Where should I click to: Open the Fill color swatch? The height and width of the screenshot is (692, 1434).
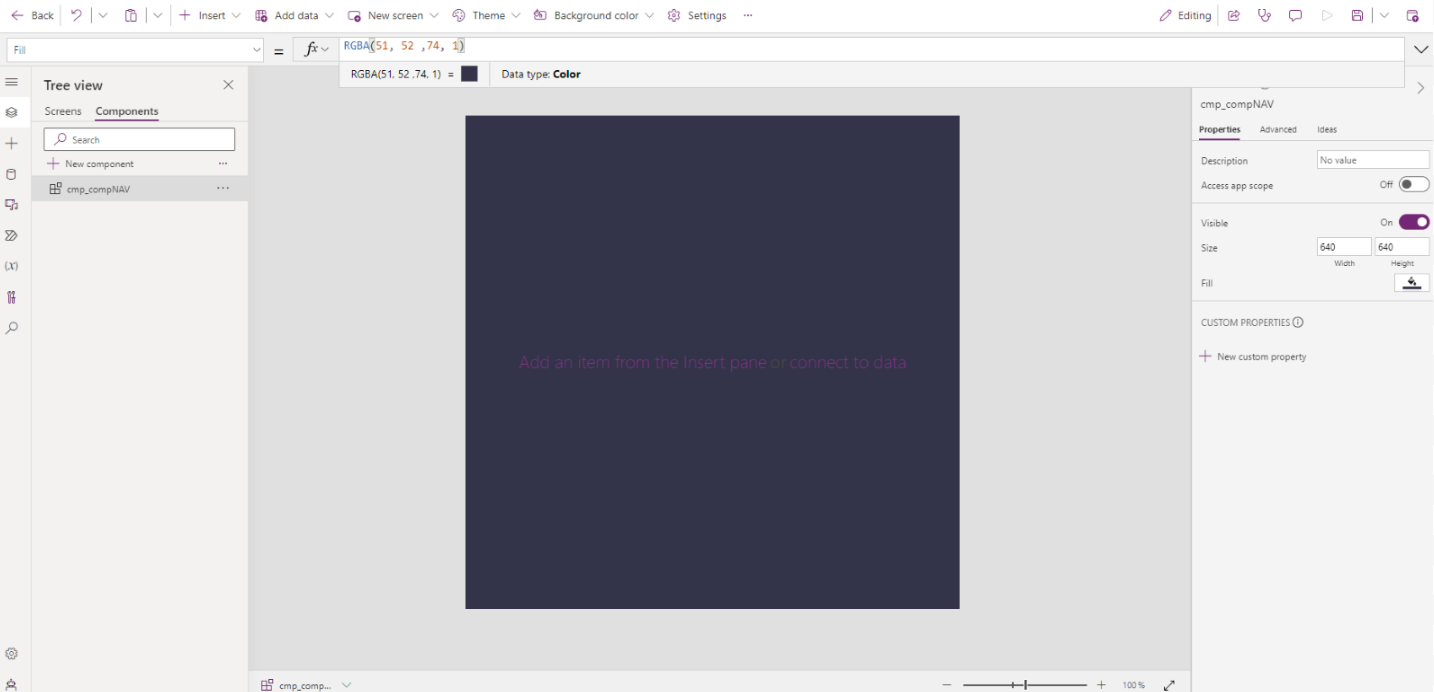pyautogui.click(x=1411, y=282)
